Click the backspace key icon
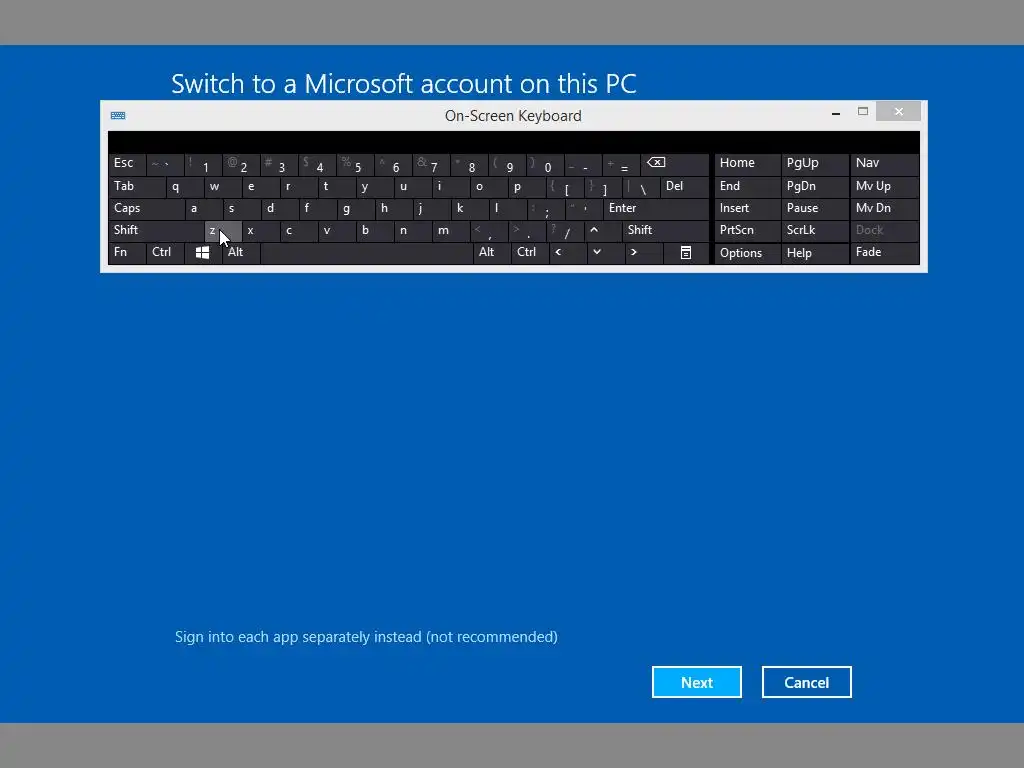 [674, 164]
